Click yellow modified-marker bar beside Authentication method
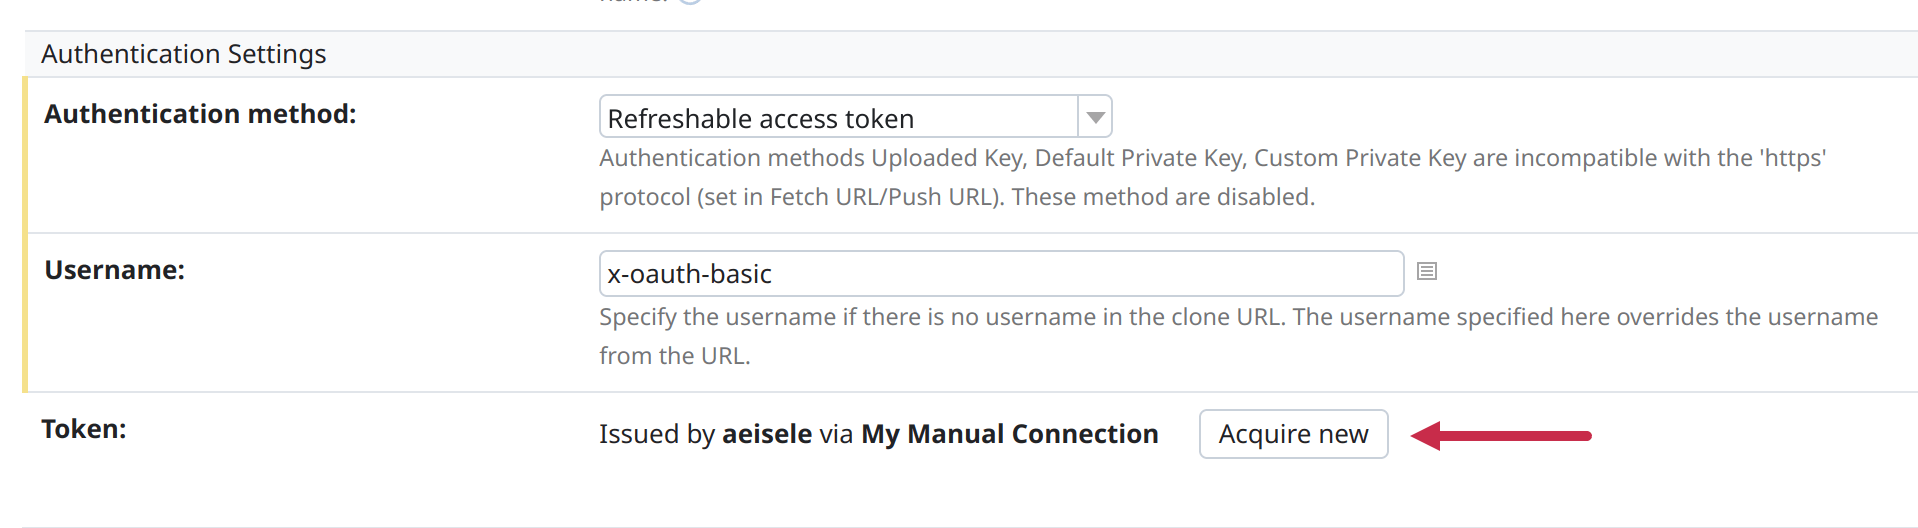The image size is (1918, 528). point(25,155)
